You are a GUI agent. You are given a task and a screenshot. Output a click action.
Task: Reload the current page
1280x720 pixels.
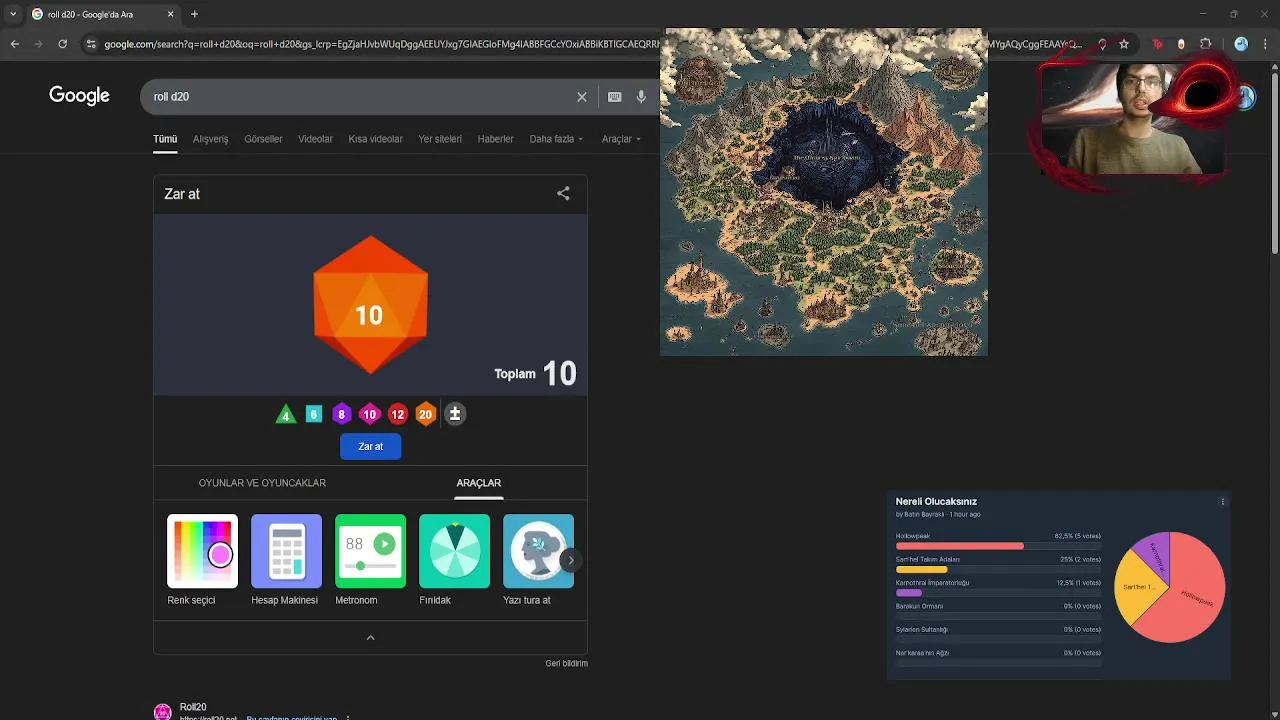pos(62,44)
